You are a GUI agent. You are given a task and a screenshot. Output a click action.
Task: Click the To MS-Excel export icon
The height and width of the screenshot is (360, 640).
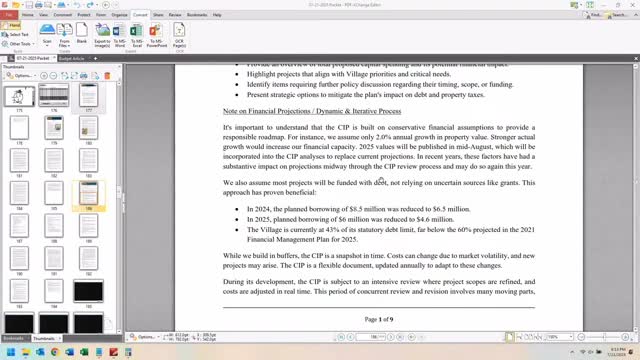137,36
